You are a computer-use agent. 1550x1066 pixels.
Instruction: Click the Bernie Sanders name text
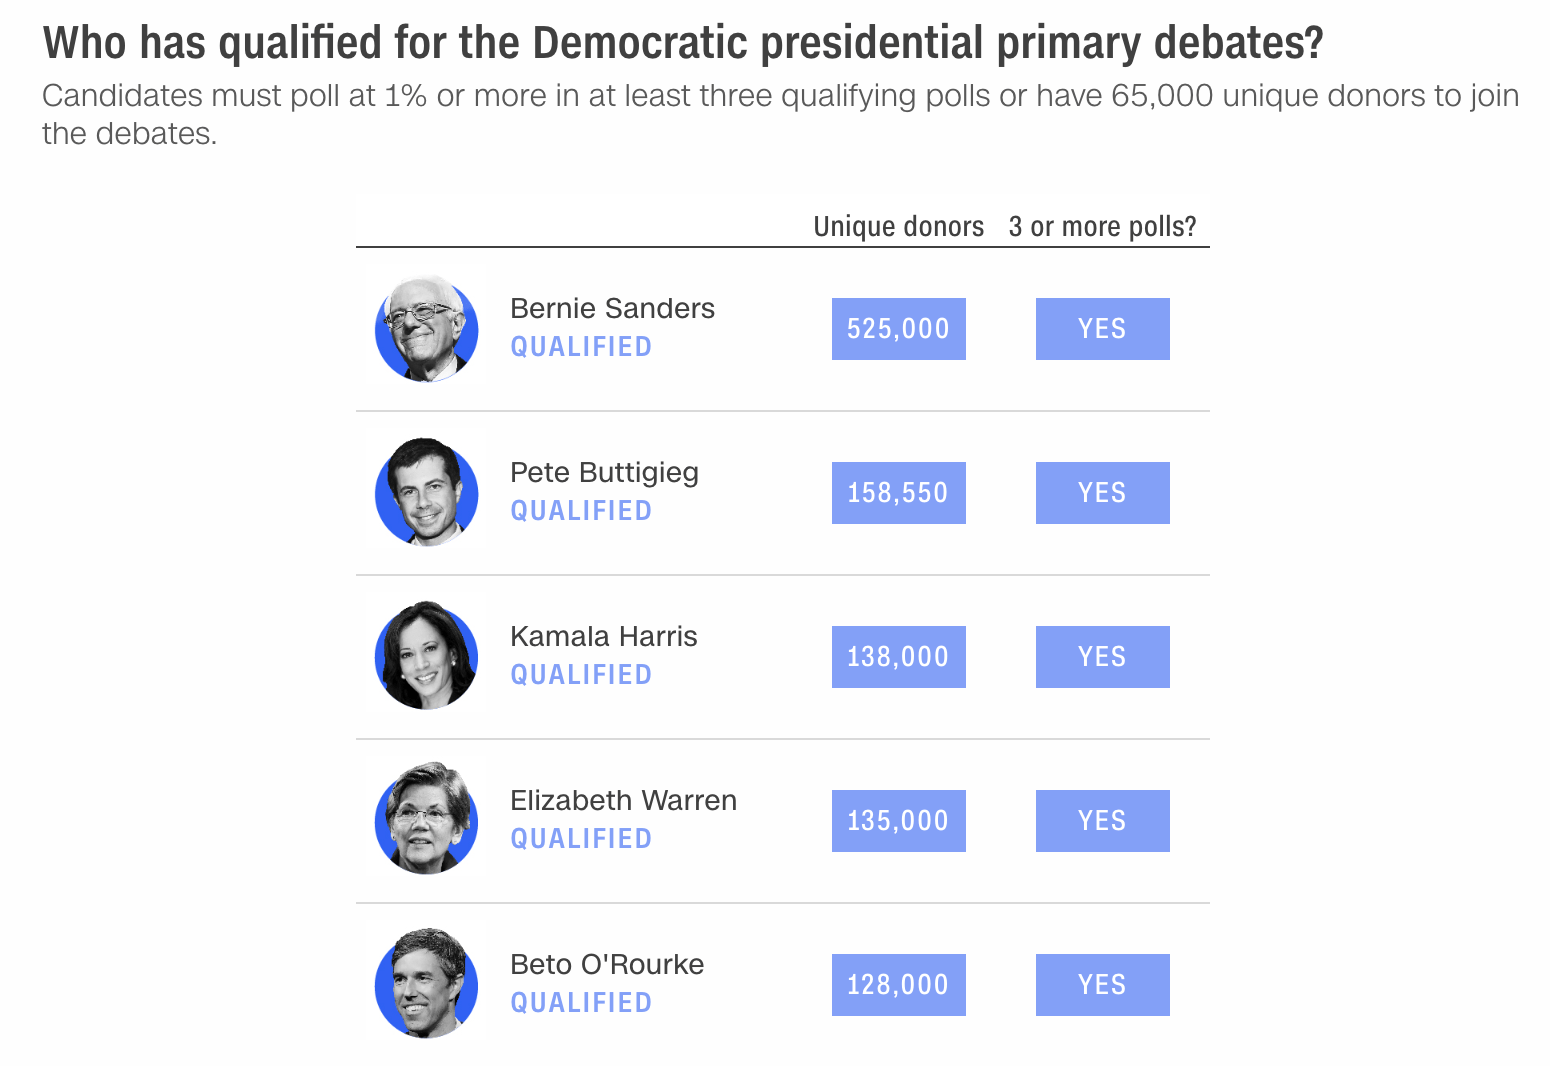click(x=612, y=308)
